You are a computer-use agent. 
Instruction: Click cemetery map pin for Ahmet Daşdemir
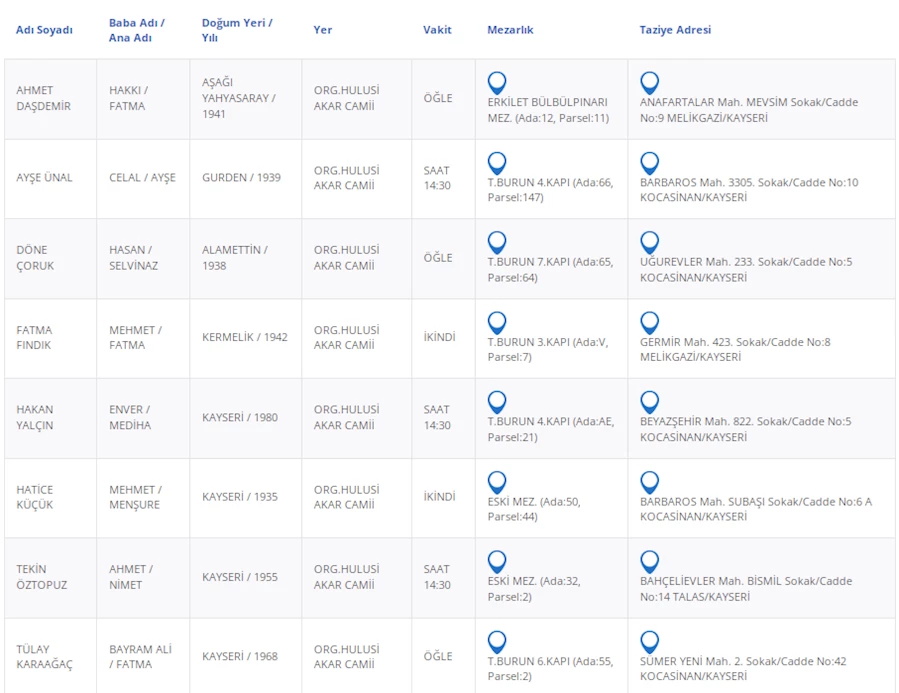pos(497,83)
